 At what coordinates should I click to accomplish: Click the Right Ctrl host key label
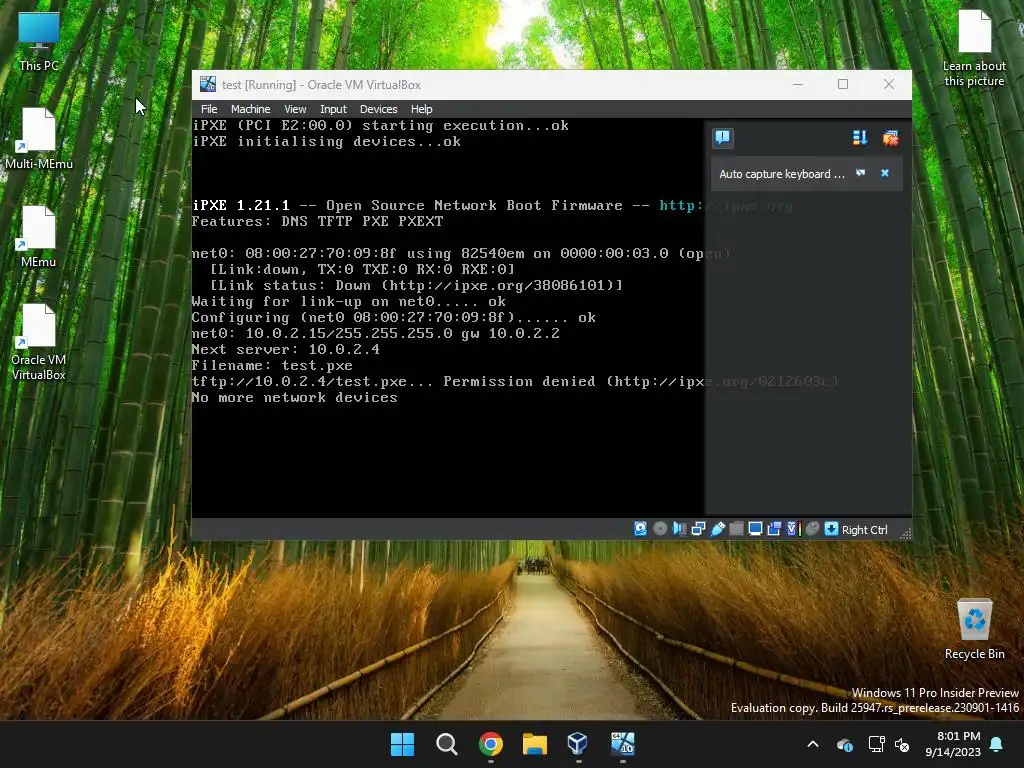click(x=864, y=530)
